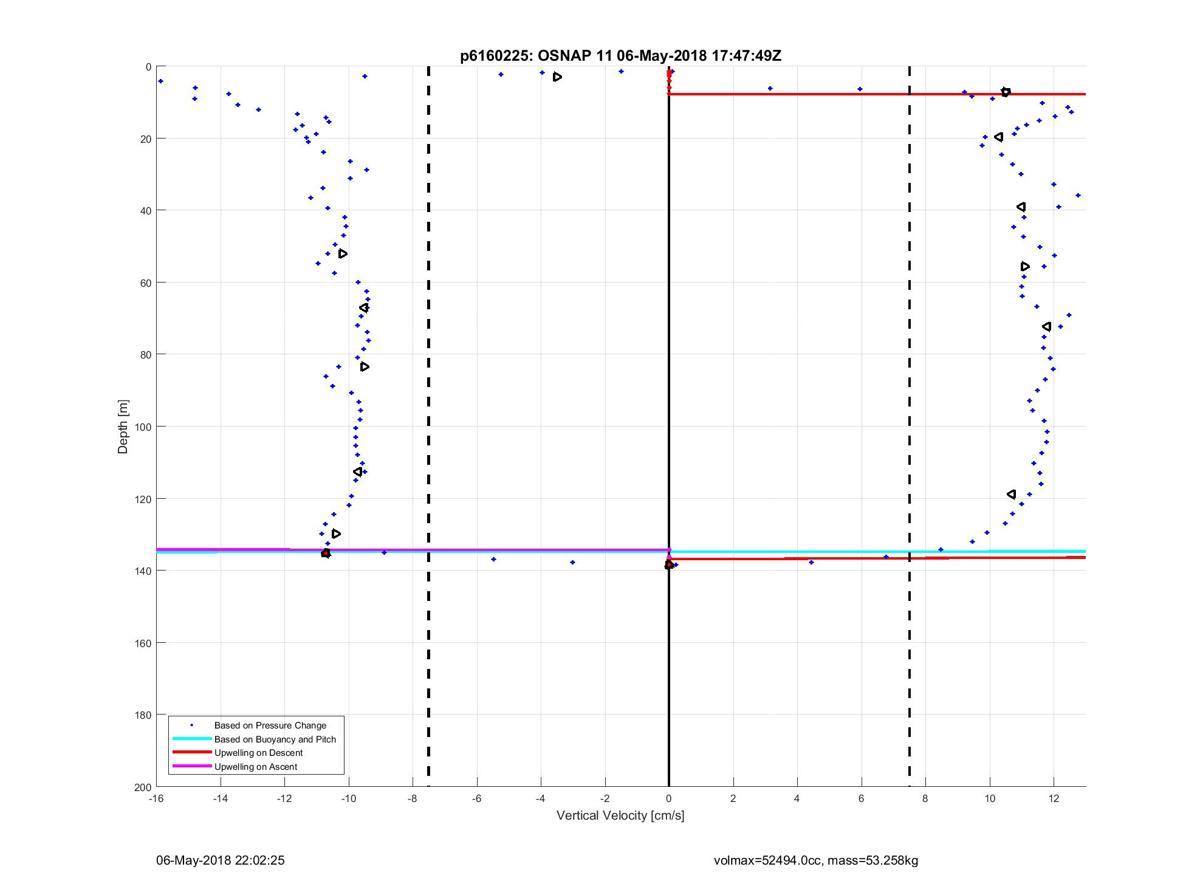Click the triangle marker near -3.5 cm/s at surface
1200x885 pixels.
557,77
